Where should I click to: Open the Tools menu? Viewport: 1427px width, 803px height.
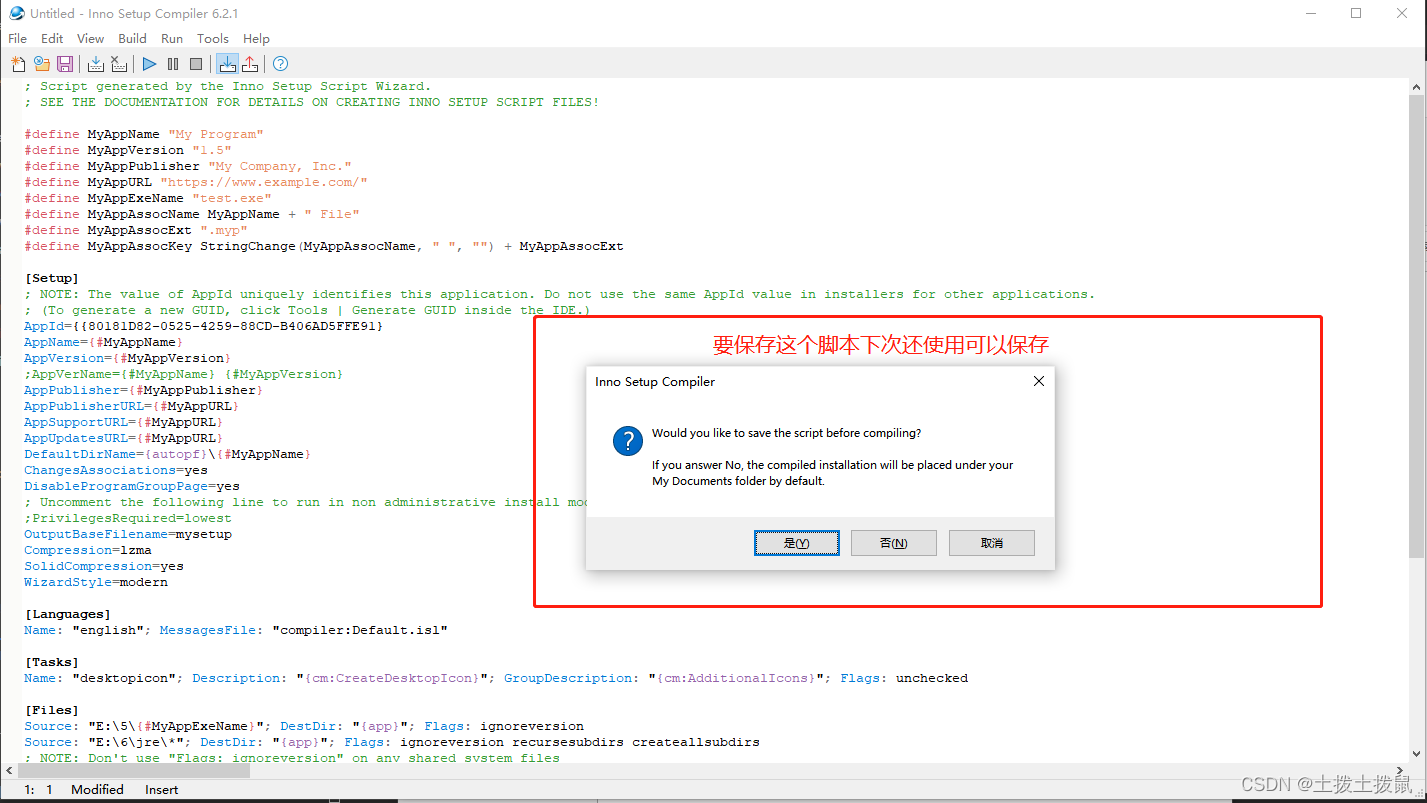click(213, 38)
